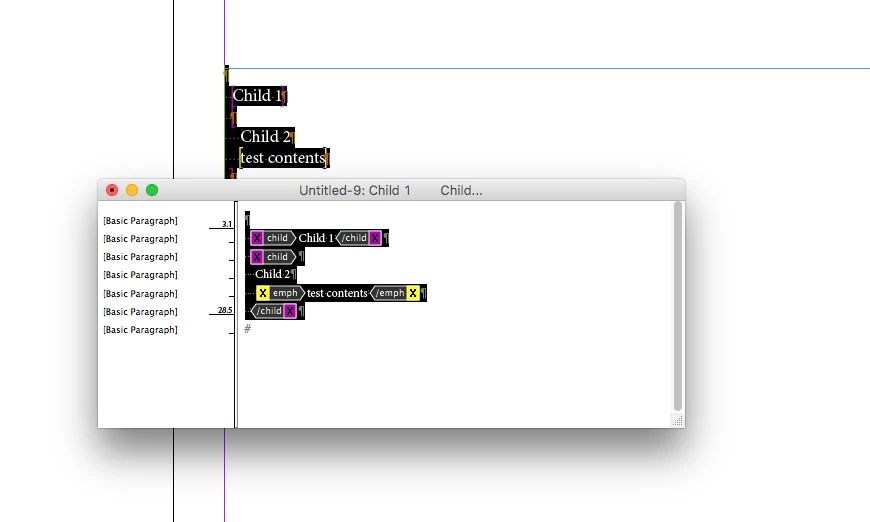Click the Story Editor vertical scrollbar
Viewport: 870px width, 522px height.
677,306
